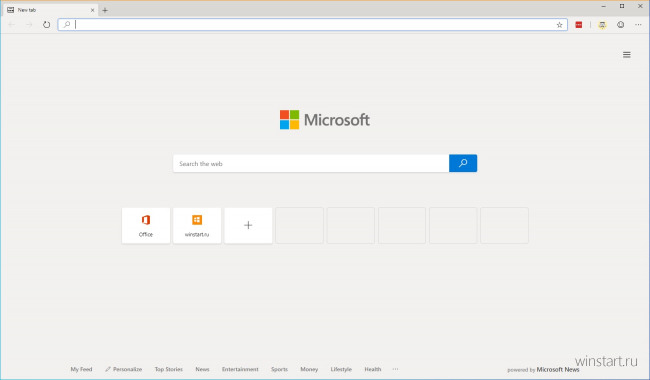This screenshot has width=650, height=380.
Task: Open Money feed category
Action: 309,369
